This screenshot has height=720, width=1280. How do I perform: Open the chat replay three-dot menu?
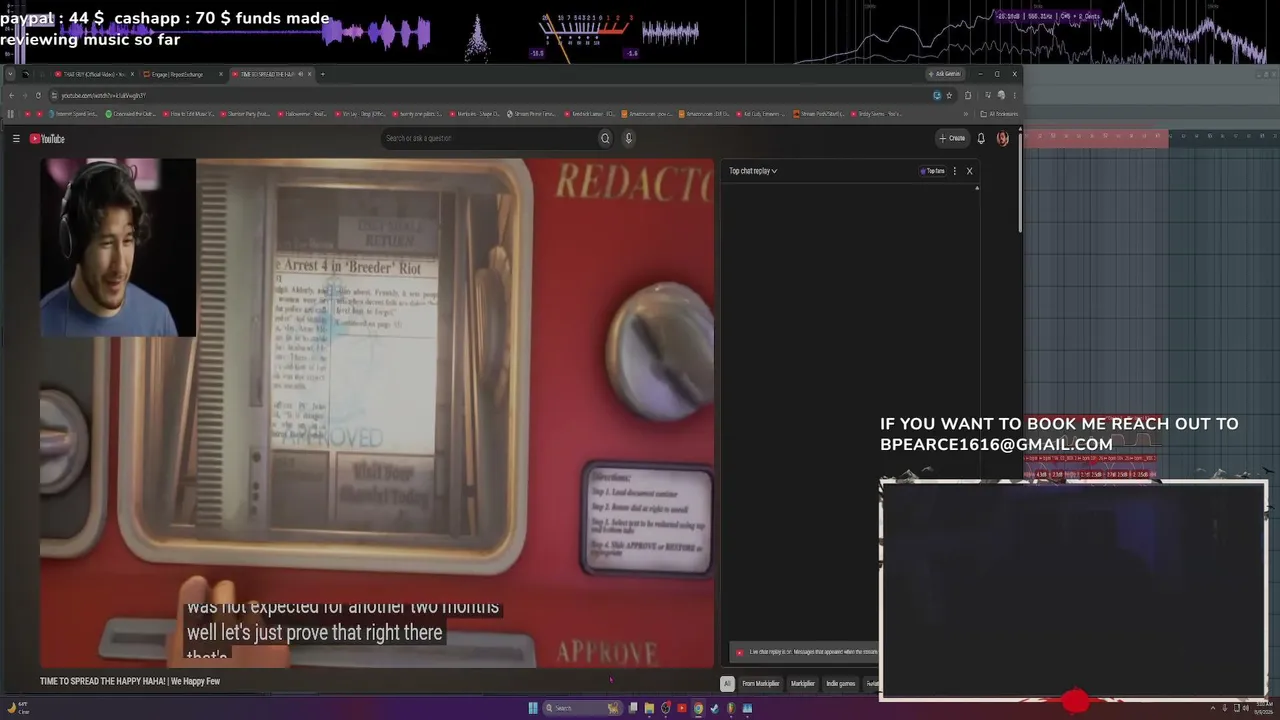[955, 171]
